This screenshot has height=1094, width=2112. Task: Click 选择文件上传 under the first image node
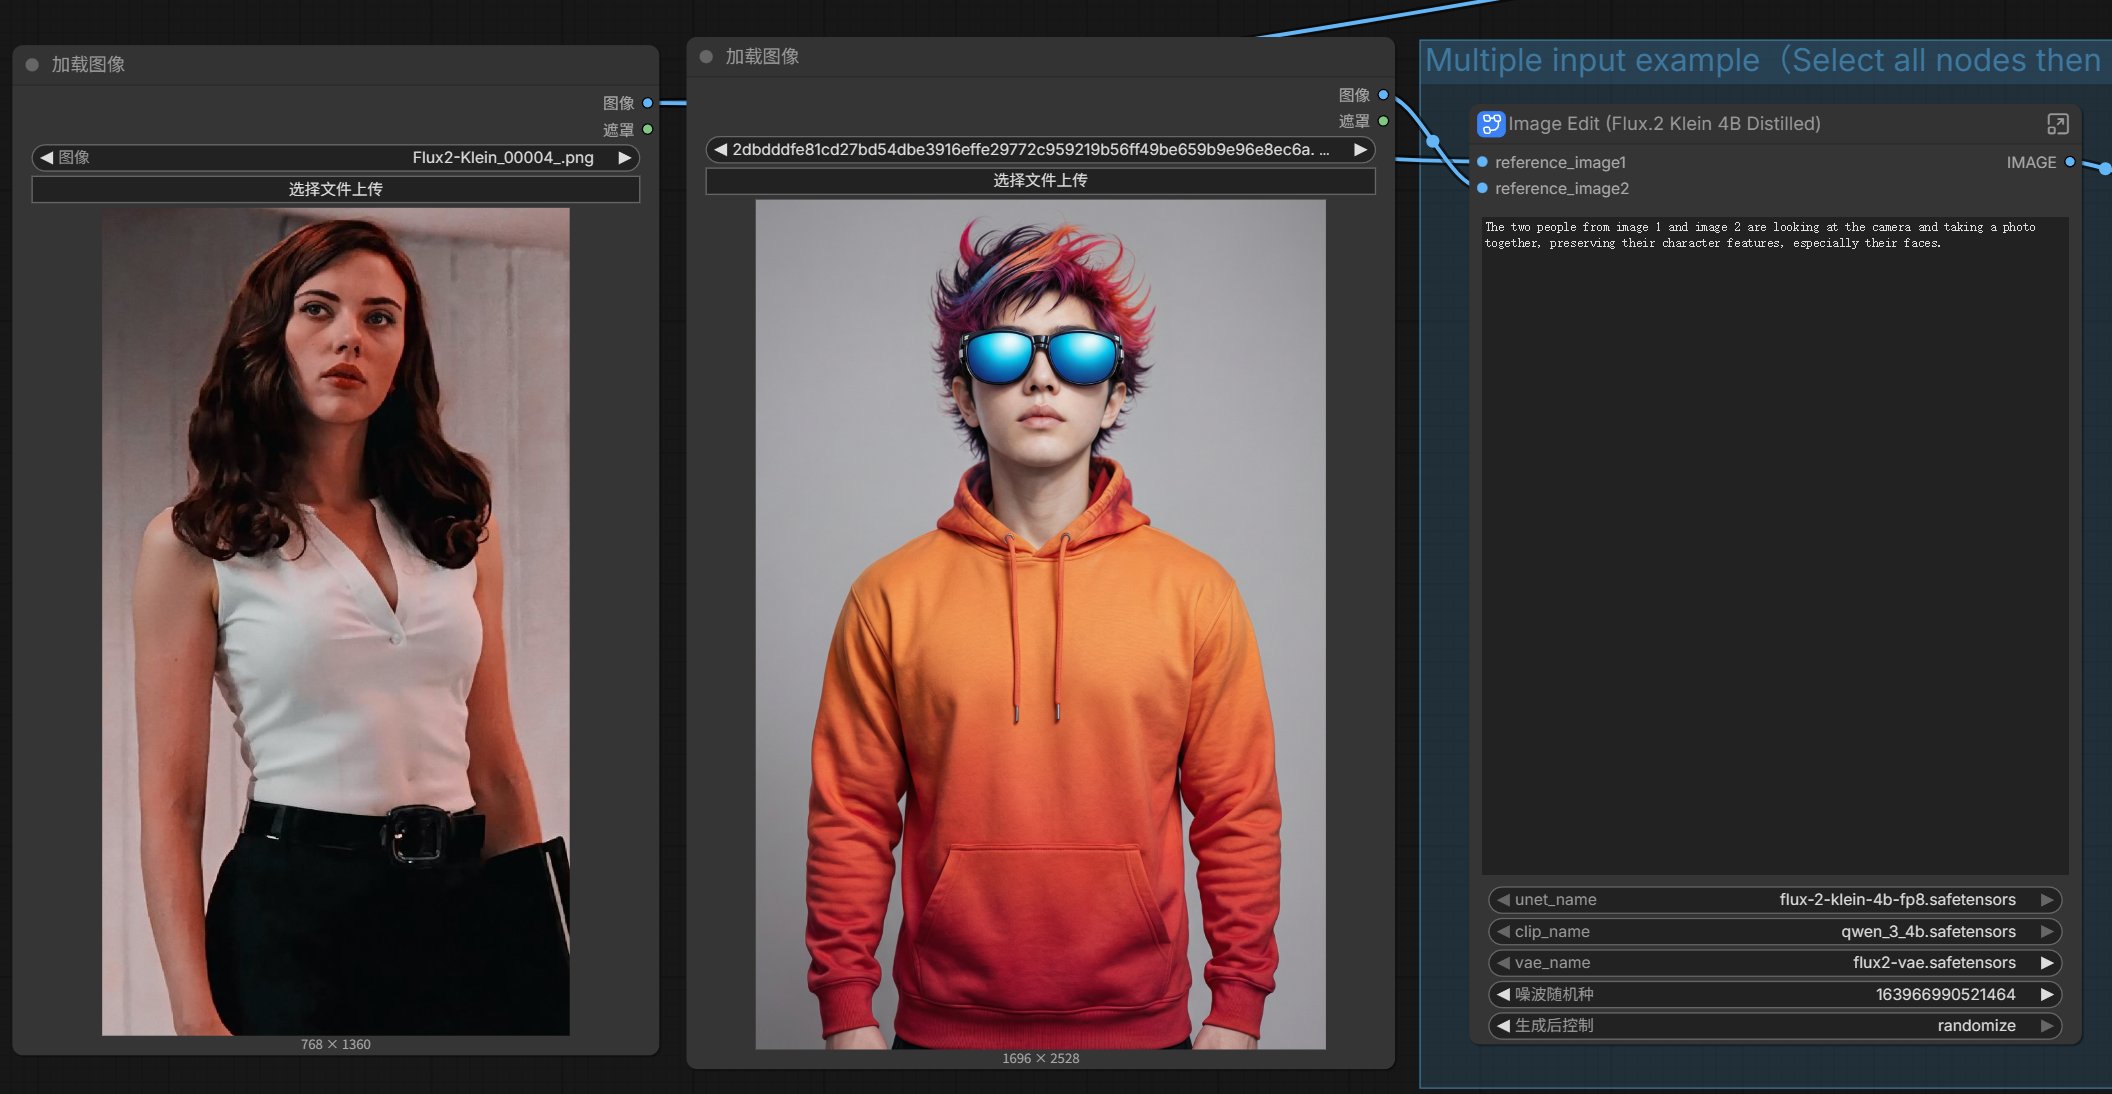(x=336, y=189)
